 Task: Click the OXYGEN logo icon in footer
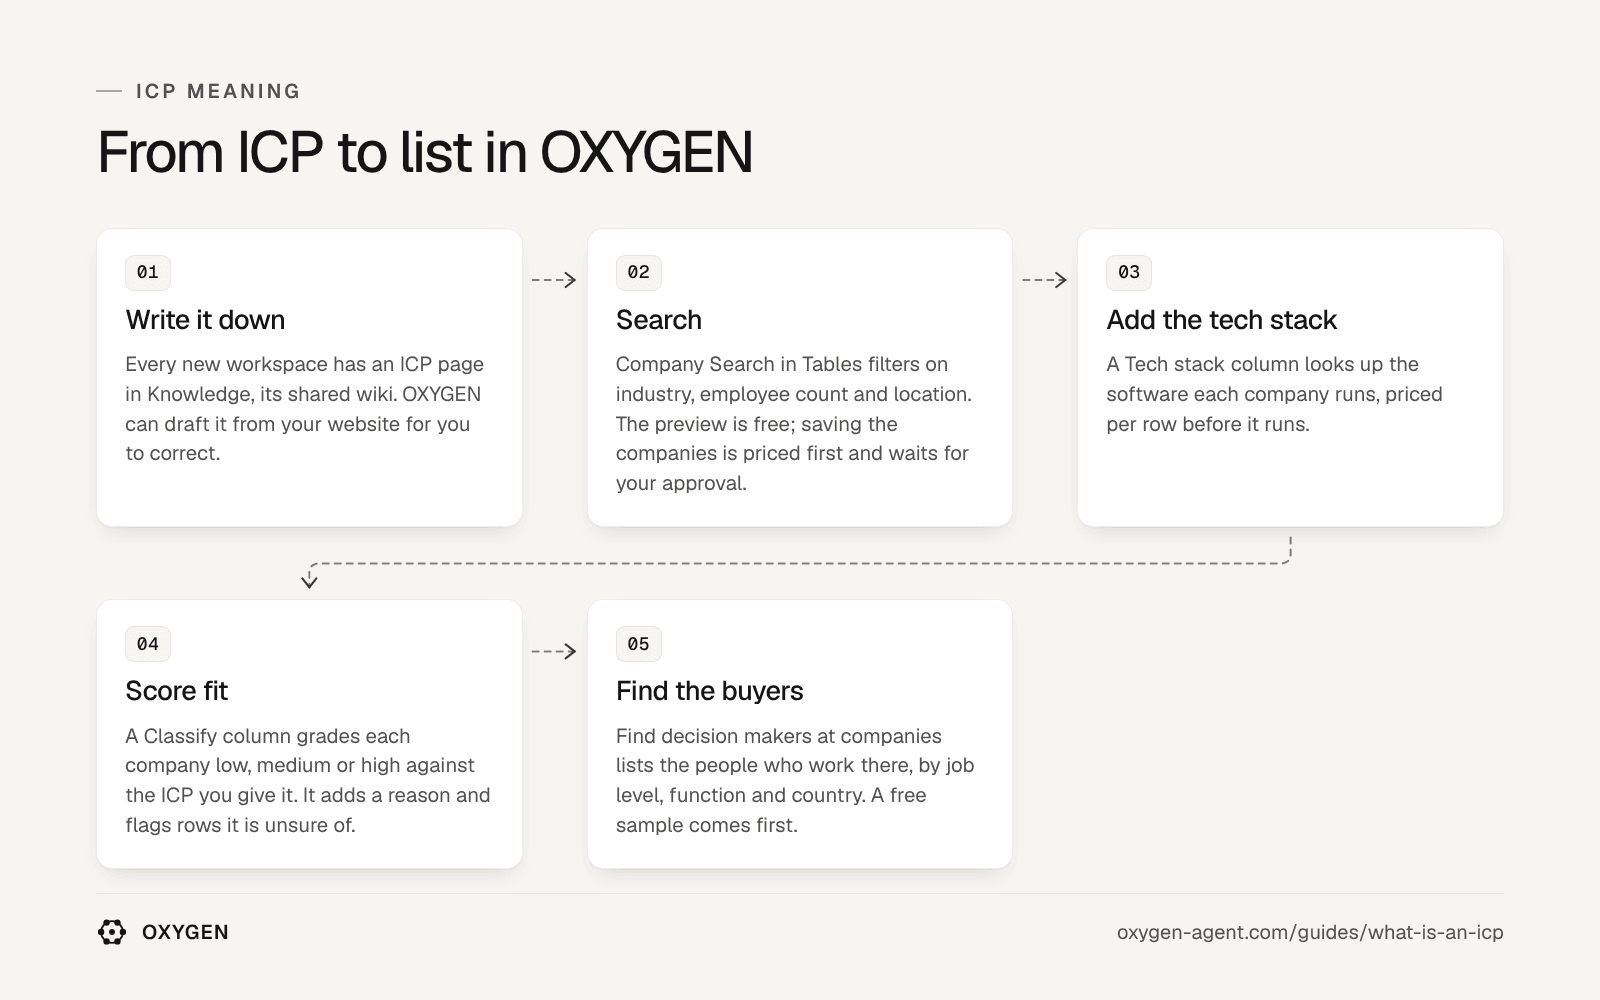click(112, 932)
